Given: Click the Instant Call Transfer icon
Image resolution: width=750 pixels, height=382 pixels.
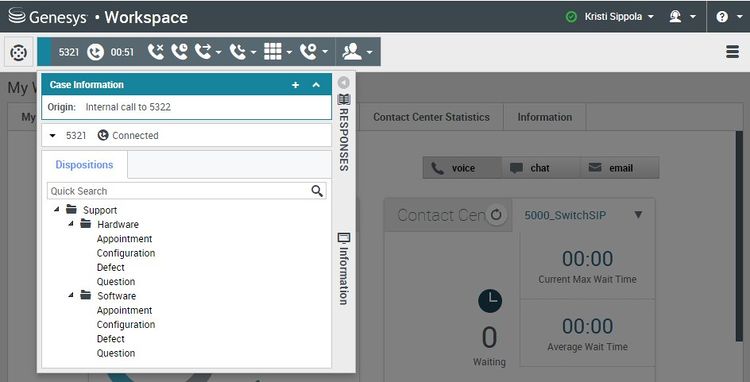Looking at the screenshot, I should [x=203, y=52].
